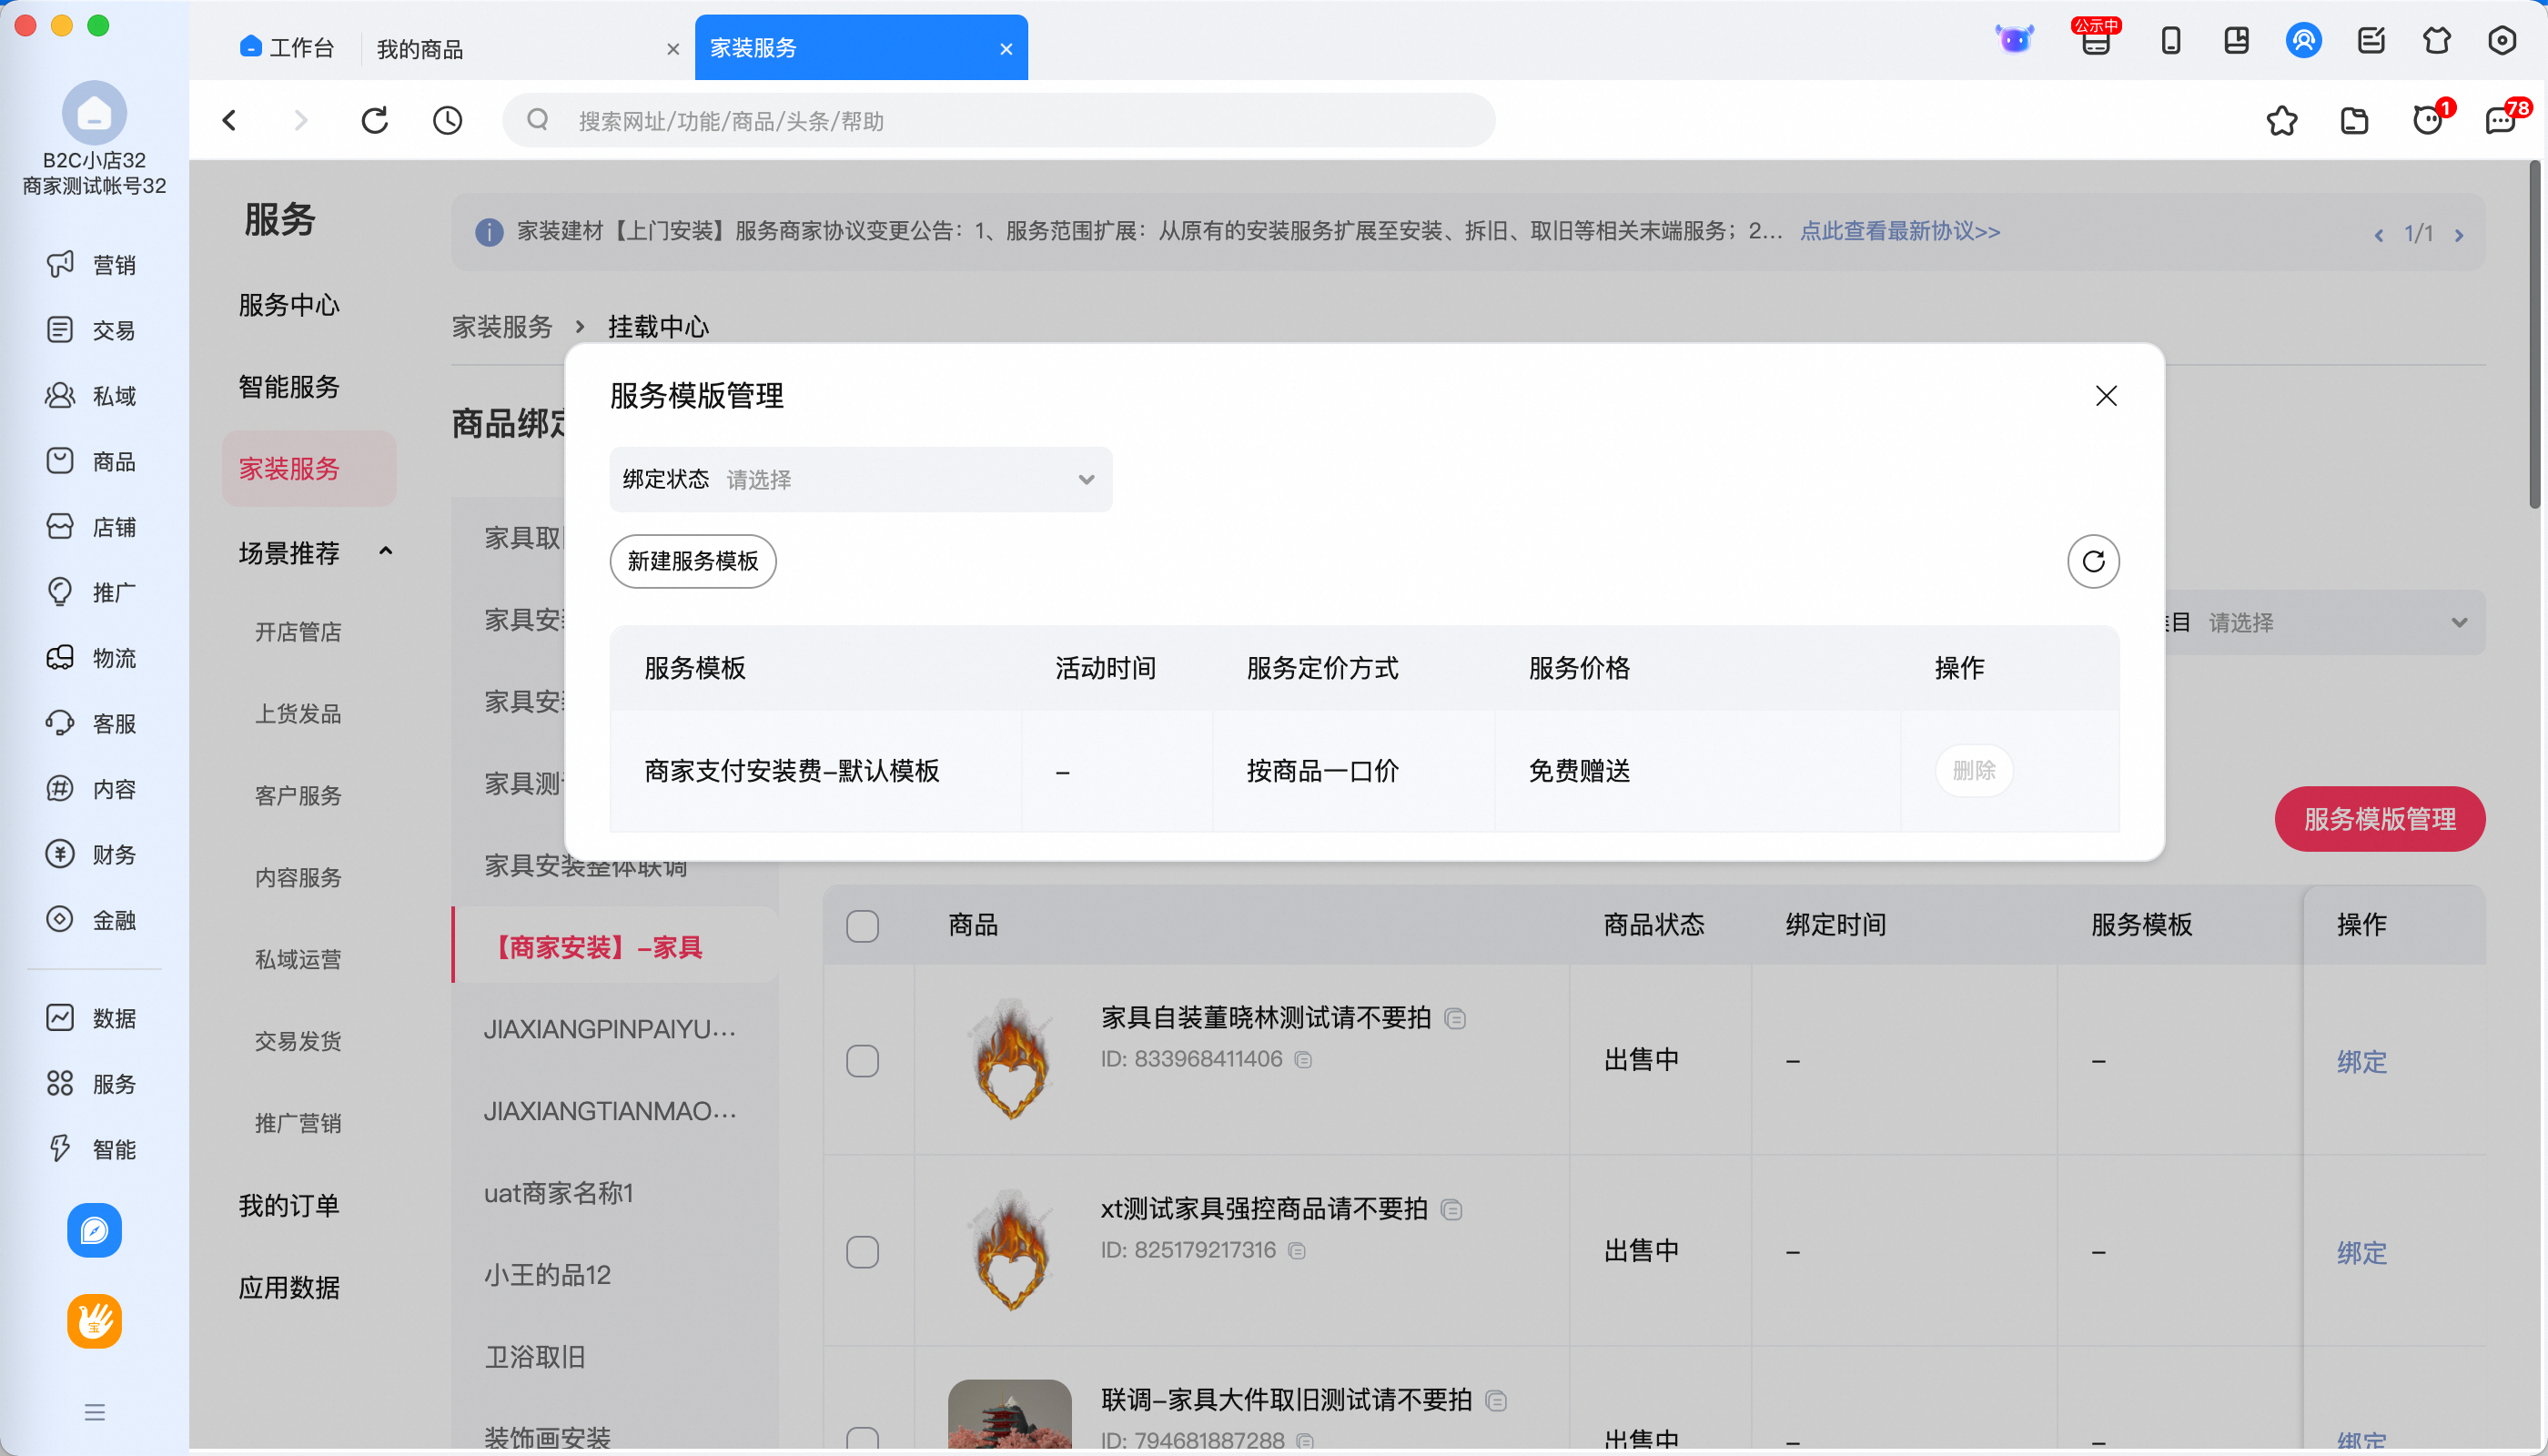Click 绑定 for 家具自装董晓林测试 product
The width and height of the screenshot is (2548, 1456).
pyautogui.click(x=2362, y=1061)
